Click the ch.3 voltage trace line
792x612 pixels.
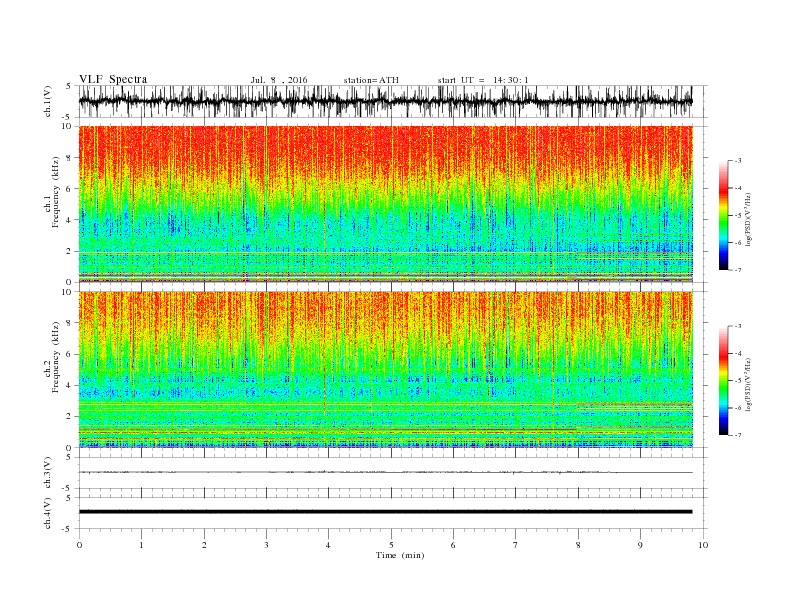(x=385, y=472)
